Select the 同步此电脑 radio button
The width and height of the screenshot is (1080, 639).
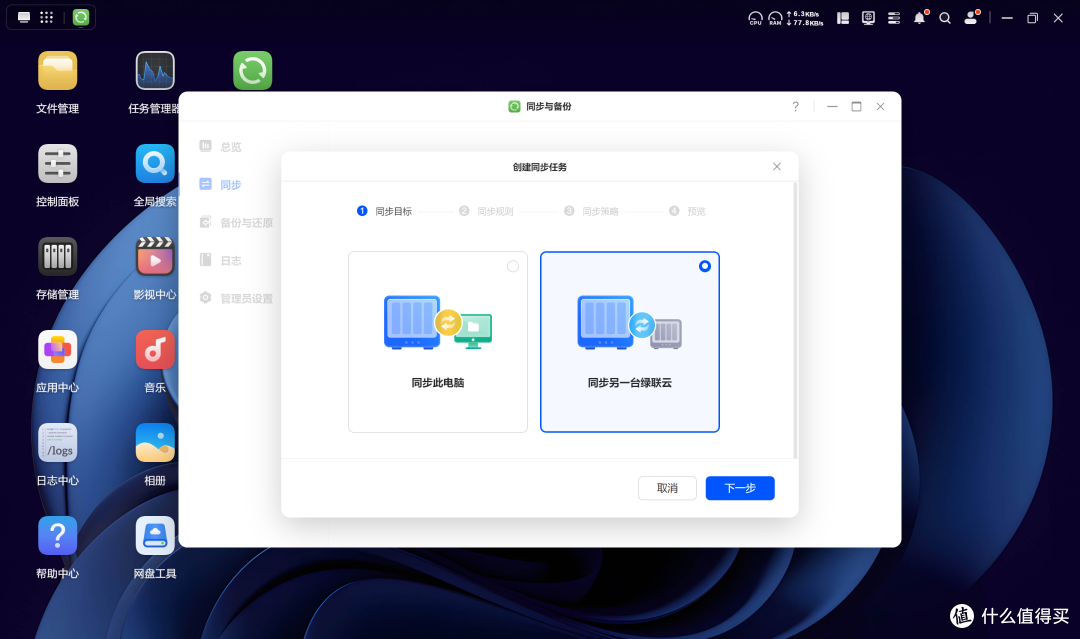click(x=513, y=266)
